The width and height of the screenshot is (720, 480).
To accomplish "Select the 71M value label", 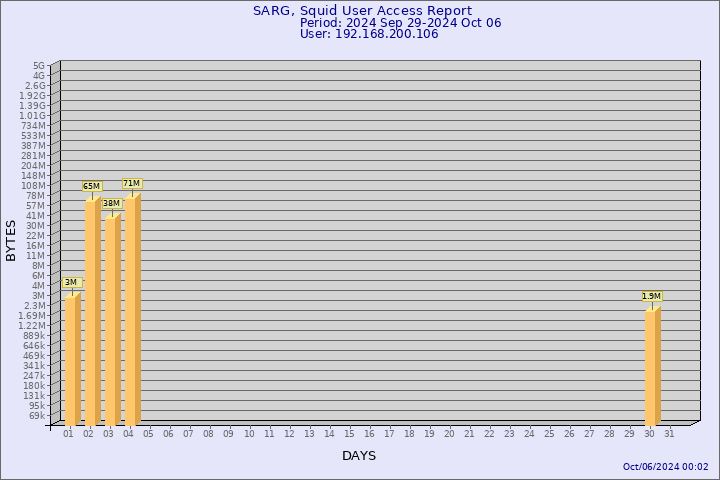I will pos(131,183).
